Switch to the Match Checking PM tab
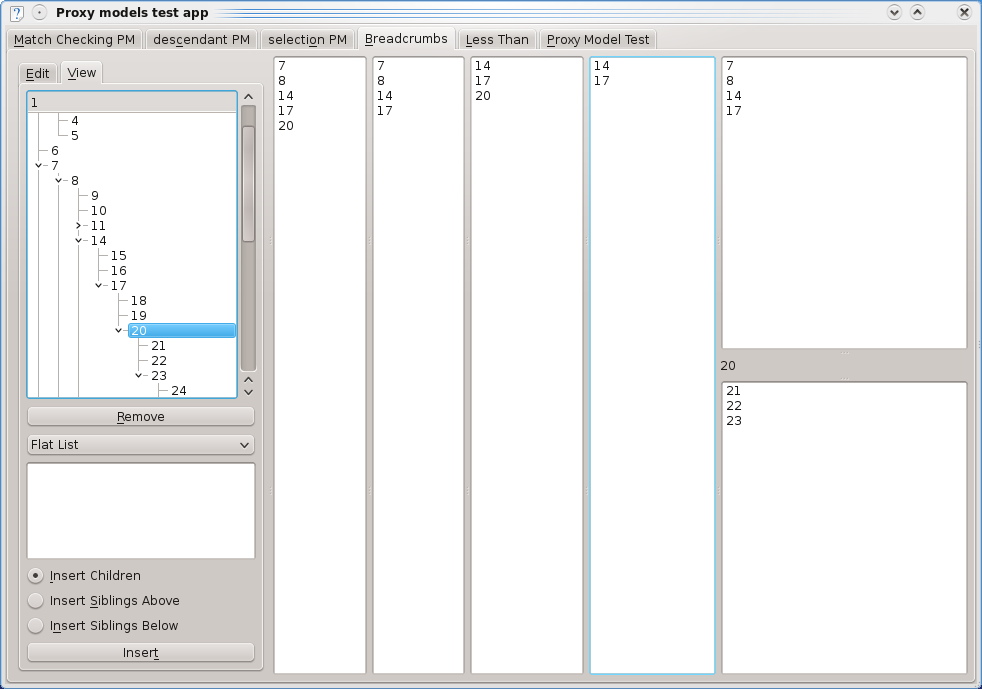The image size is (982, 689). click(x=74, y=40)
